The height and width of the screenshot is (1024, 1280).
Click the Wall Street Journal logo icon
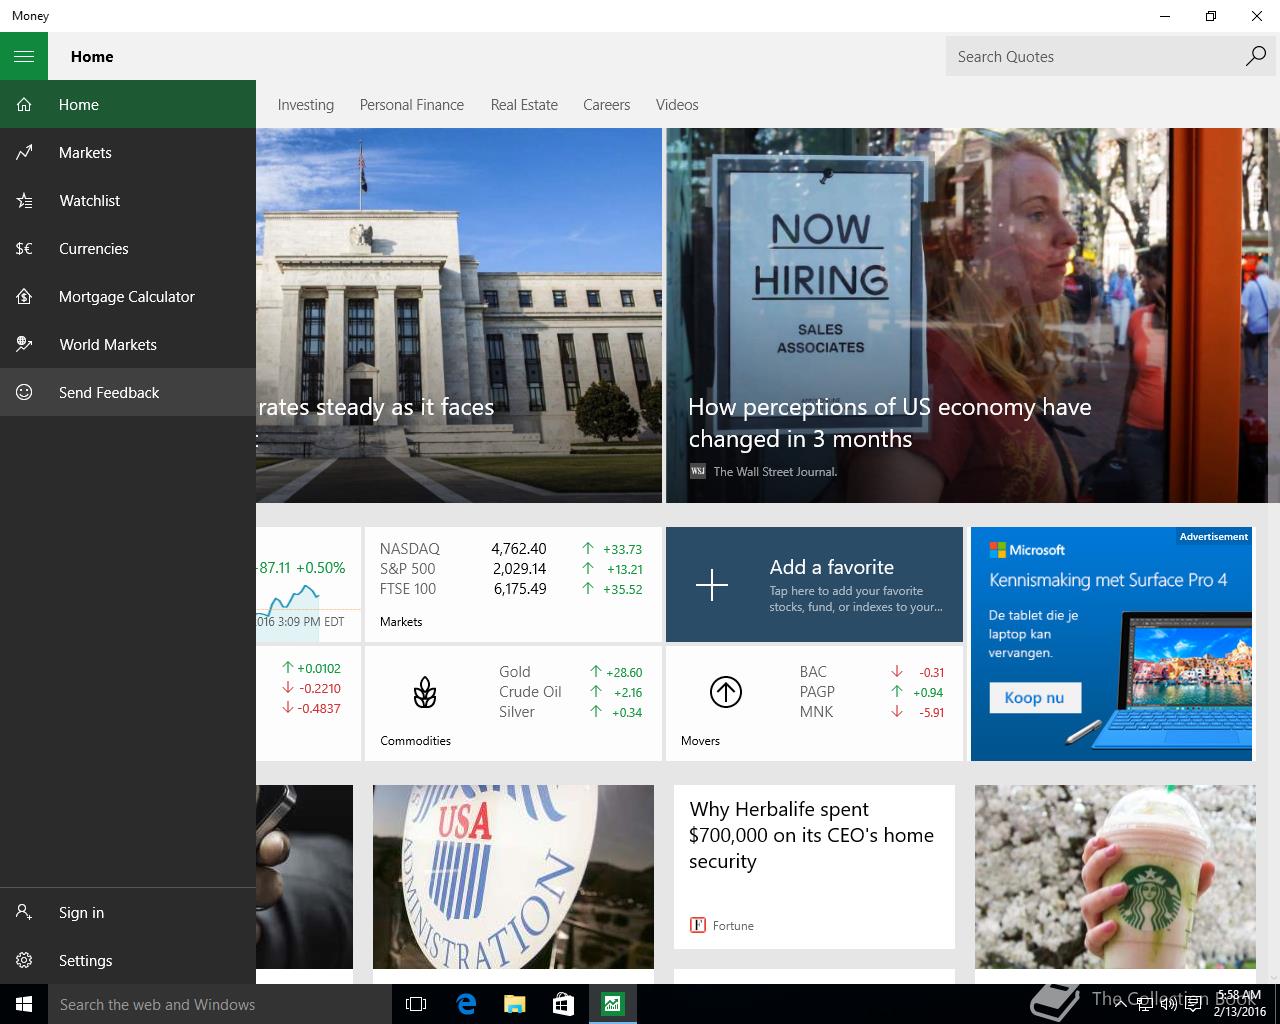click(698, 471)
